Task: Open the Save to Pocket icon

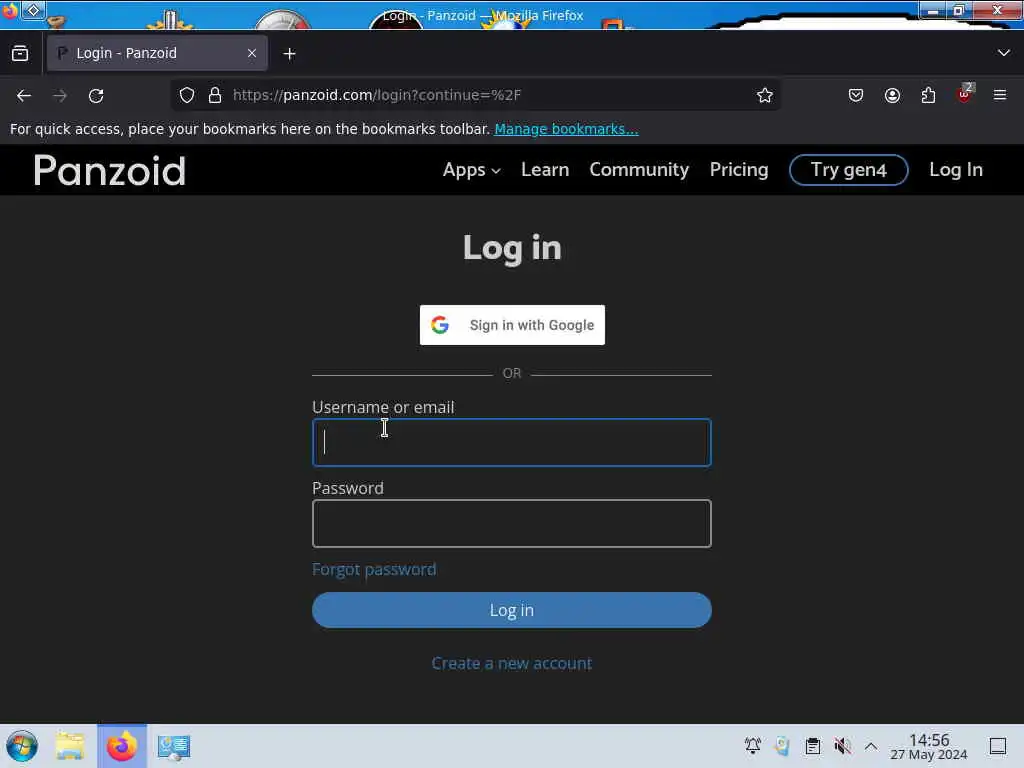Action: click(x=856, y=95)
